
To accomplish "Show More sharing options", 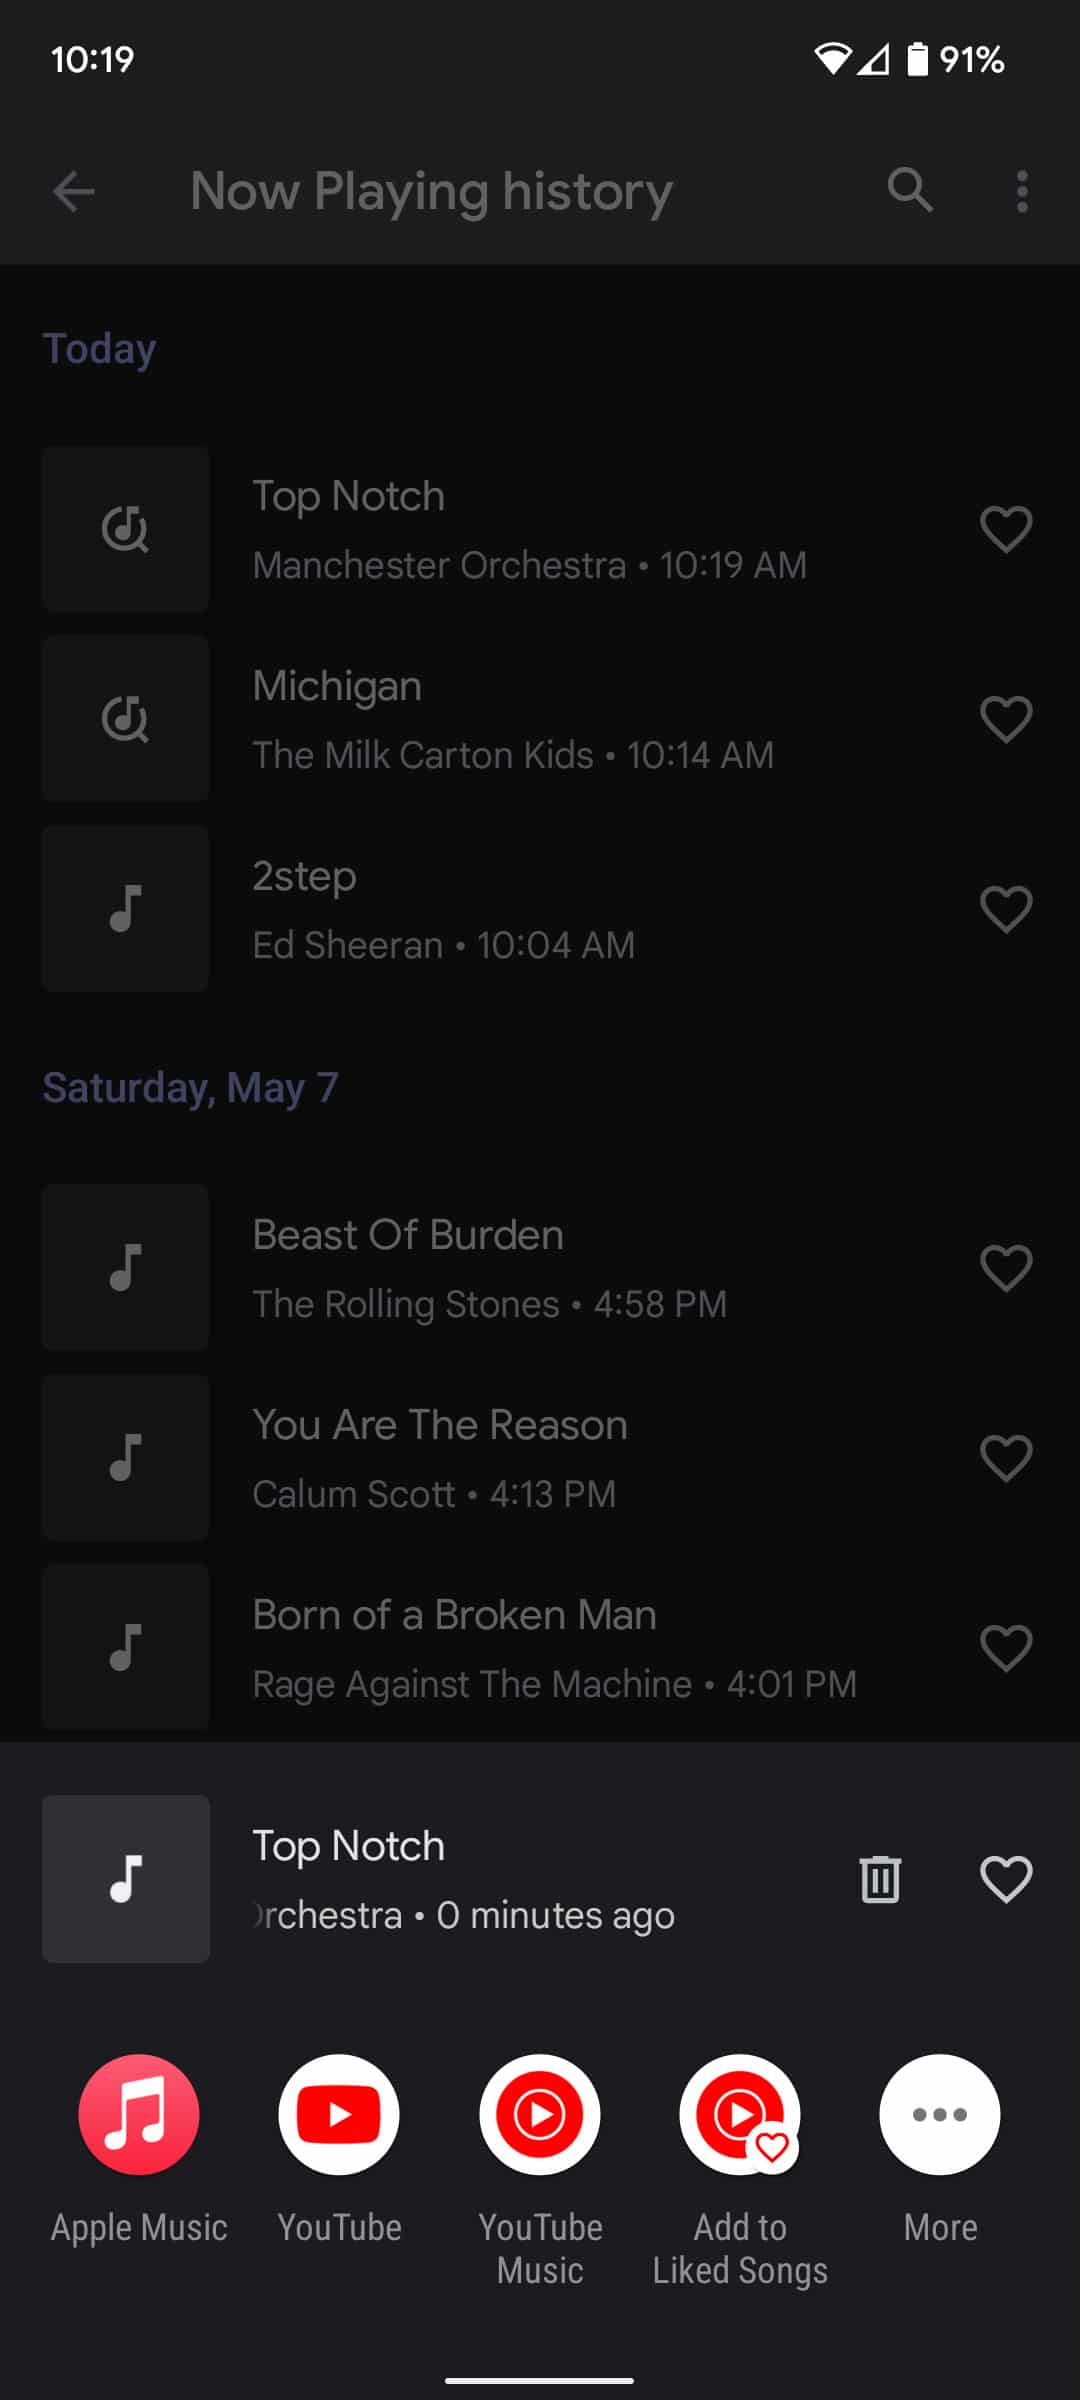I will 940,2114.
